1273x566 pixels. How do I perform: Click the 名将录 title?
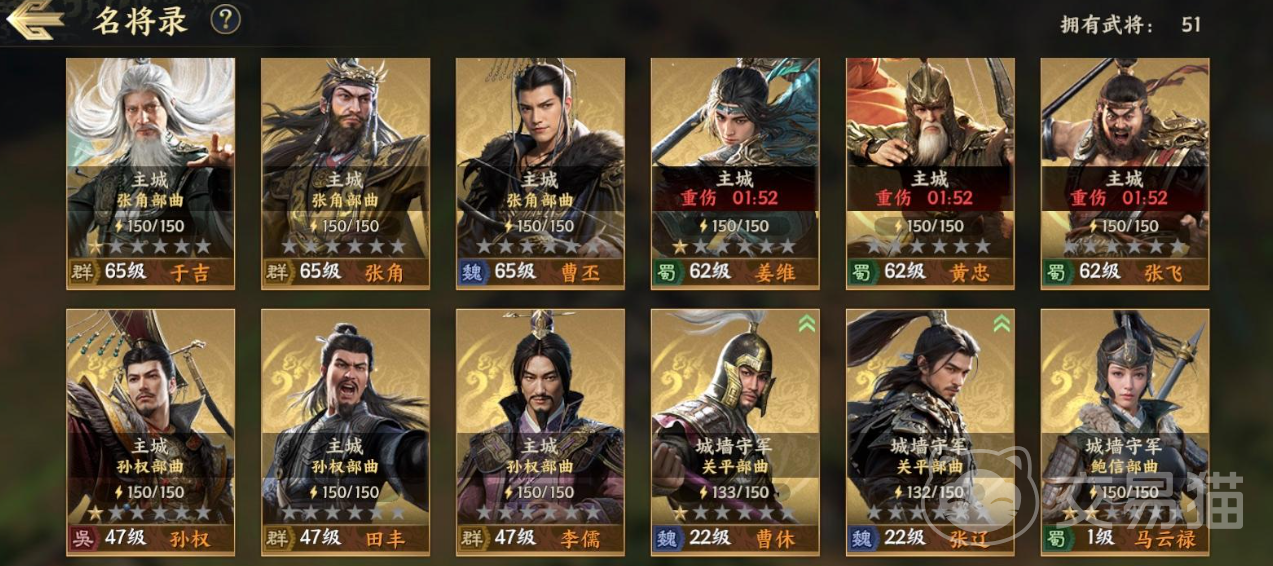[x=140, y=21]
